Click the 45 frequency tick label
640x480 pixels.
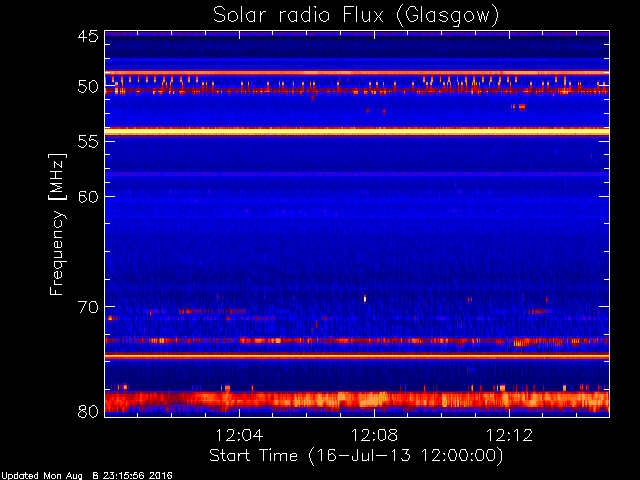pos(88,36)
